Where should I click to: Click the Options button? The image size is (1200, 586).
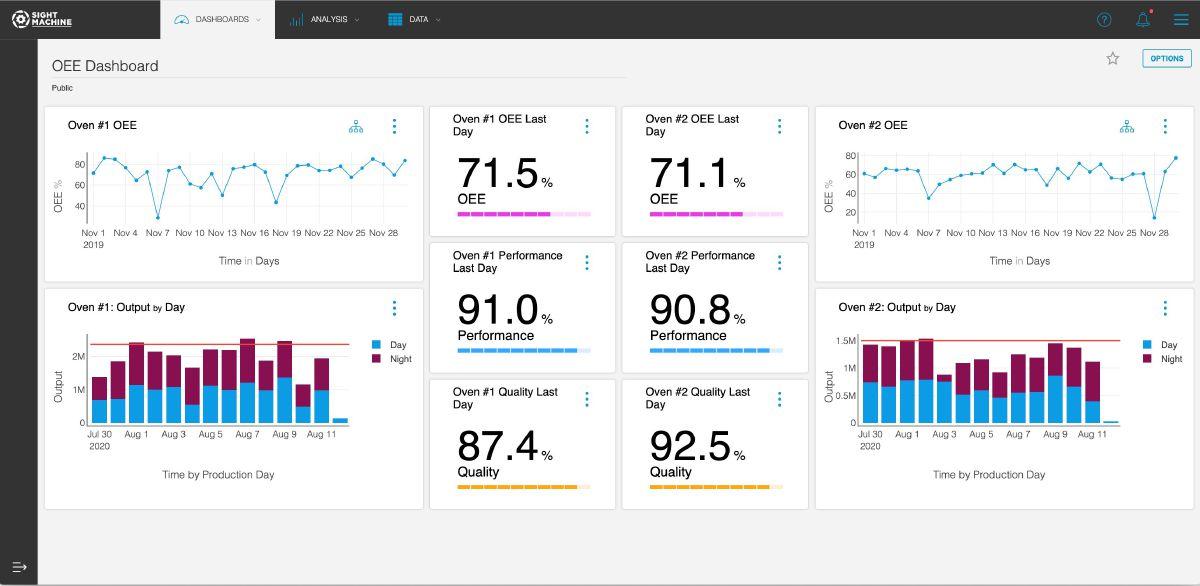[x=1167, y=58]
